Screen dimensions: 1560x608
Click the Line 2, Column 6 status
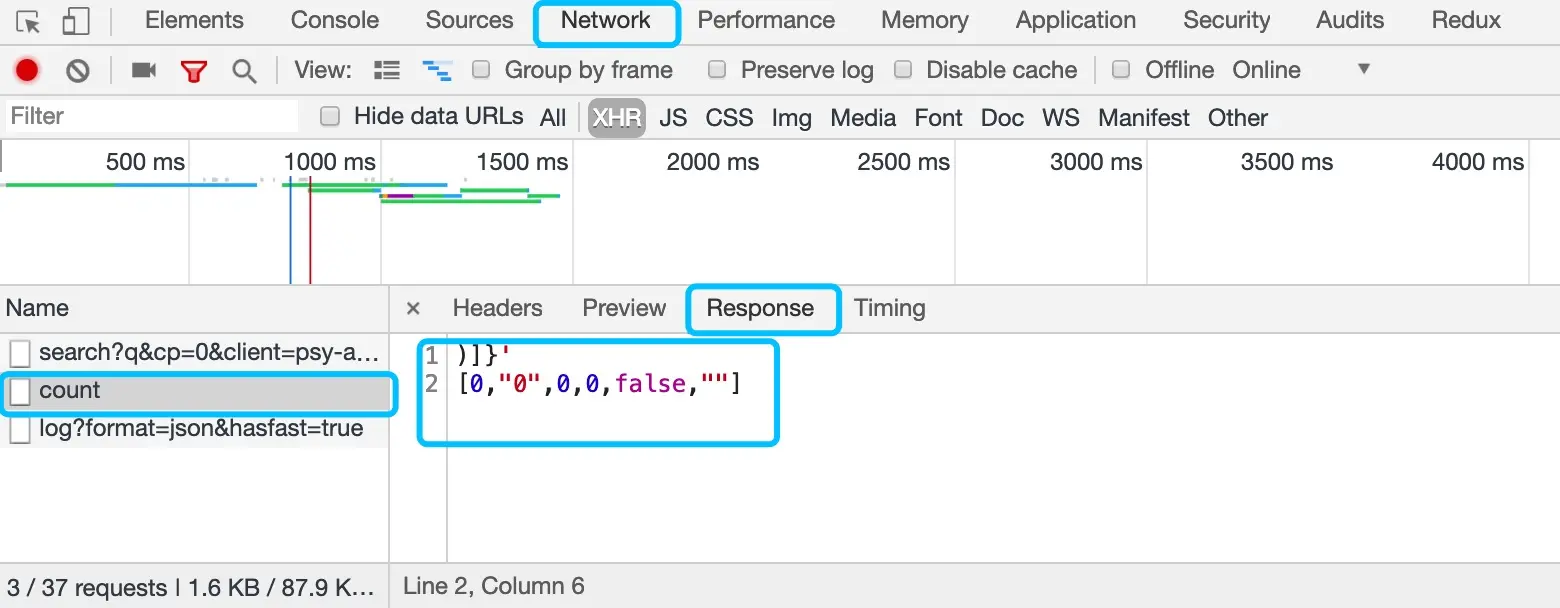494,586
